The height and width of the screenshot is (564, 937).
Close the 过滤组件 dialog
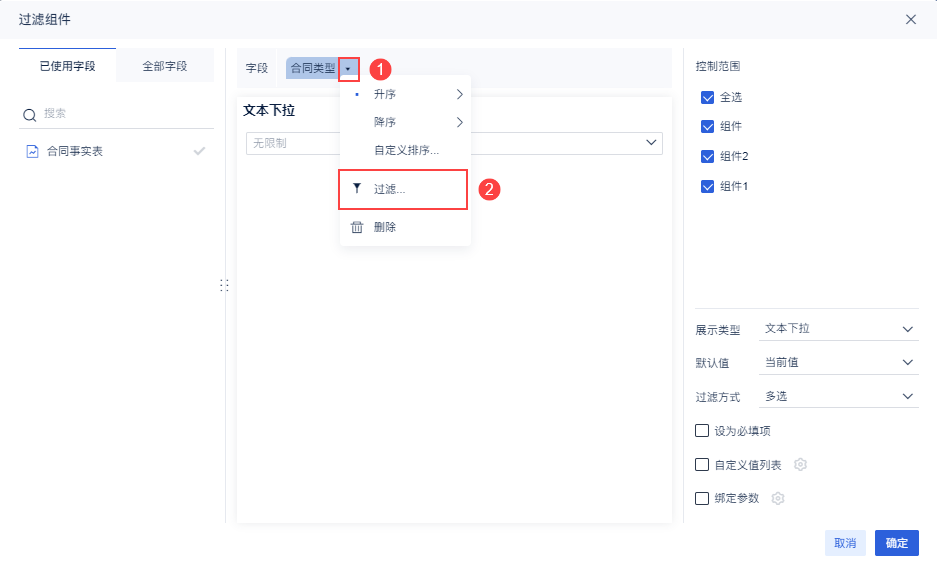[911, 19]
